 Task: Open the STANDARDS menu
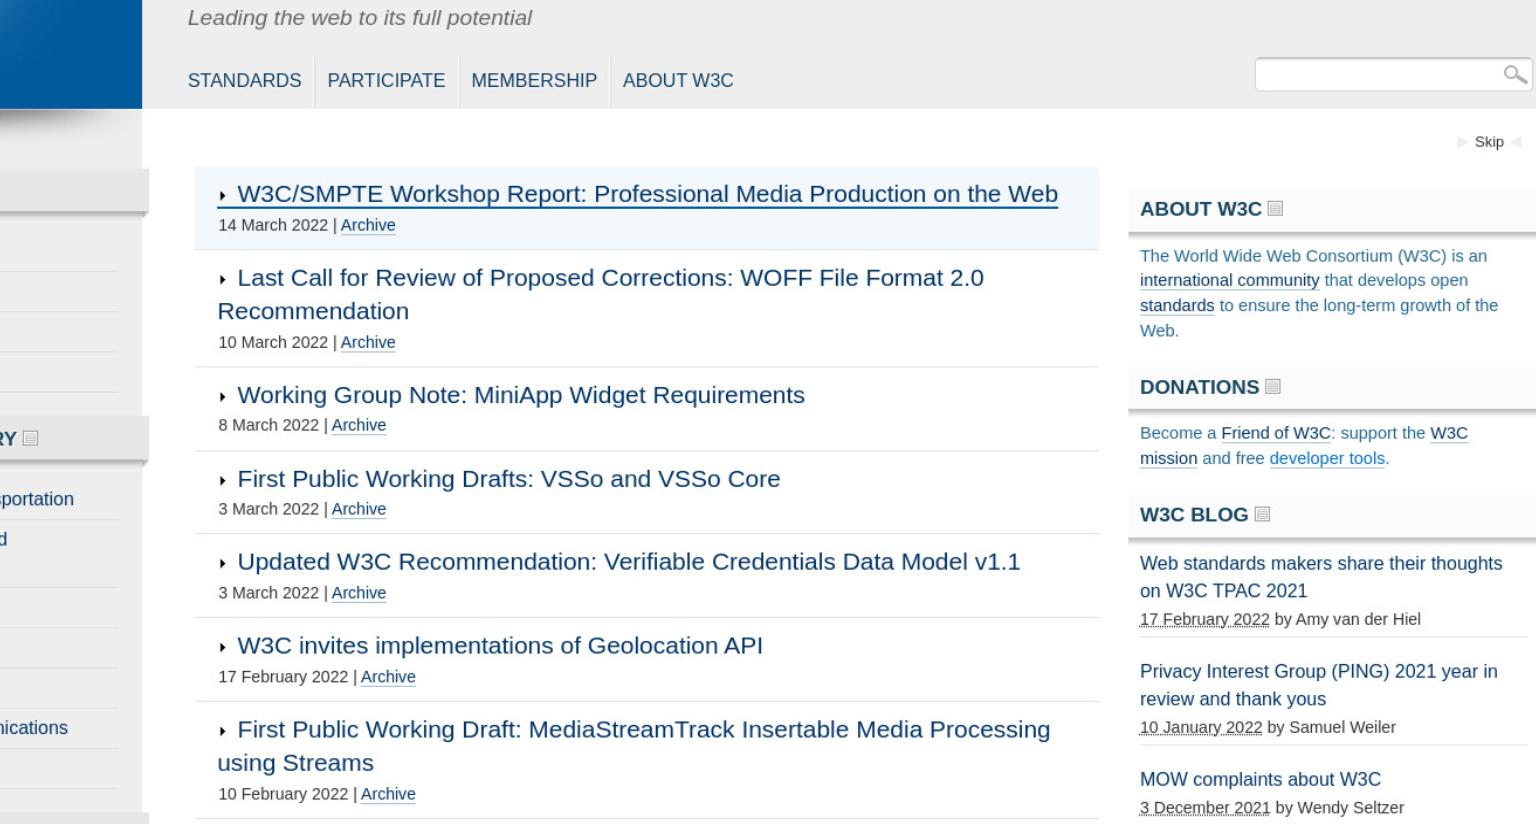[244, 81]
